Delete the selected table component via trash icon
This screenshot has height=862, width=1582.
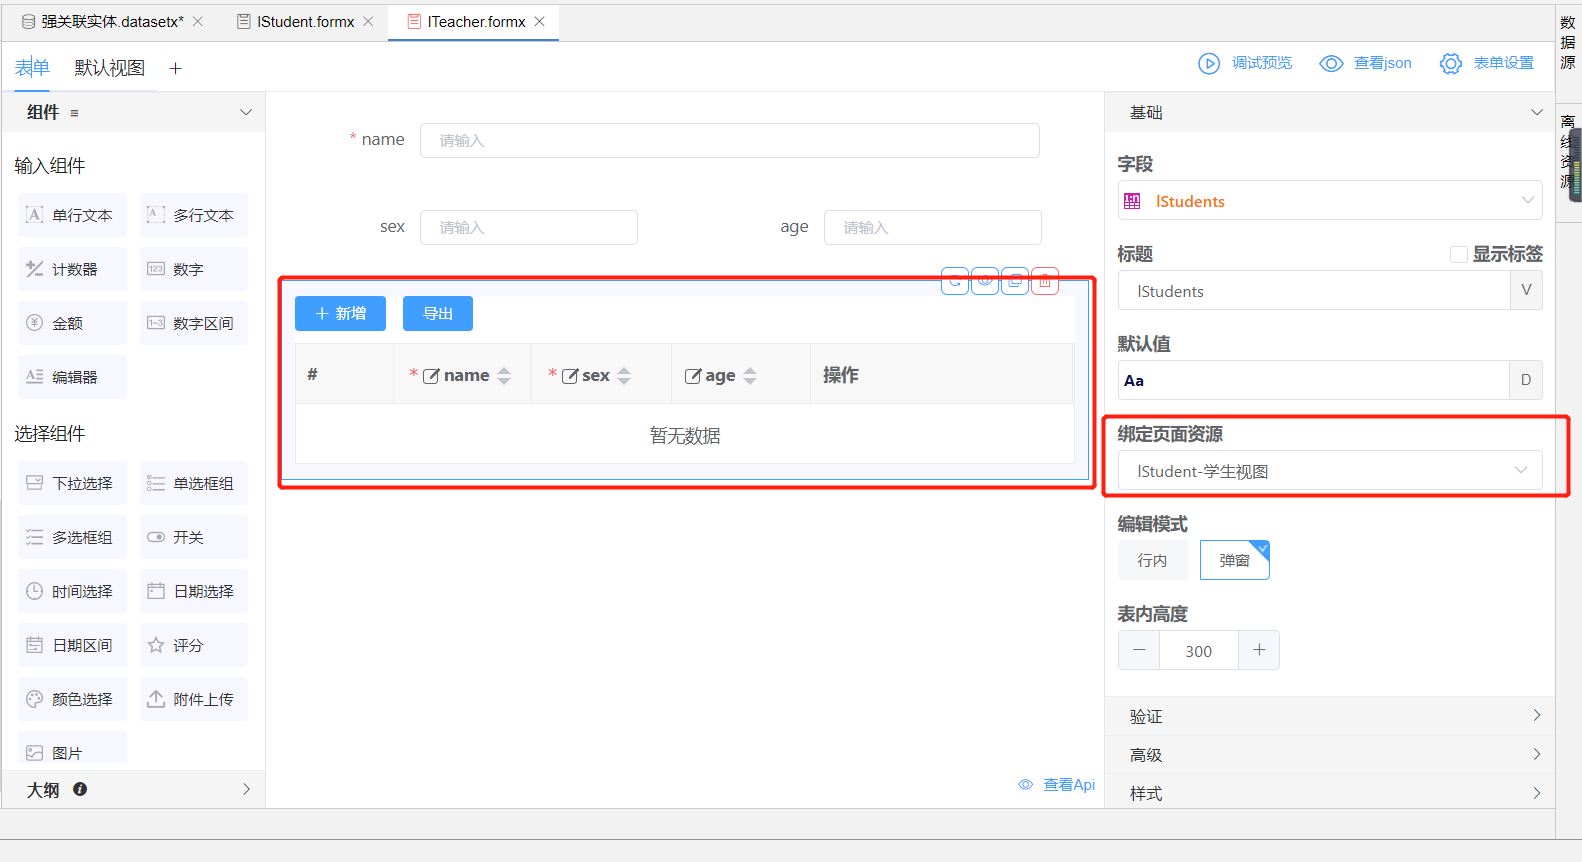coord(1045,282)
